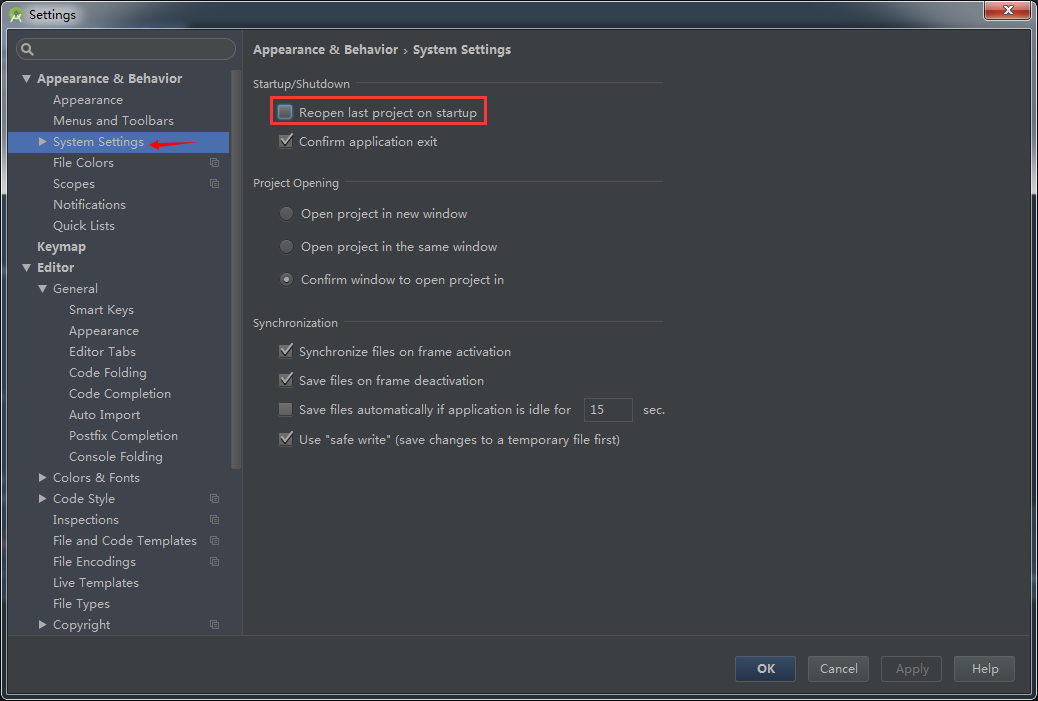Screen dimensions: 1038x701
Task: Click the project-level icon beside Copyright
Action: (214, 624)
